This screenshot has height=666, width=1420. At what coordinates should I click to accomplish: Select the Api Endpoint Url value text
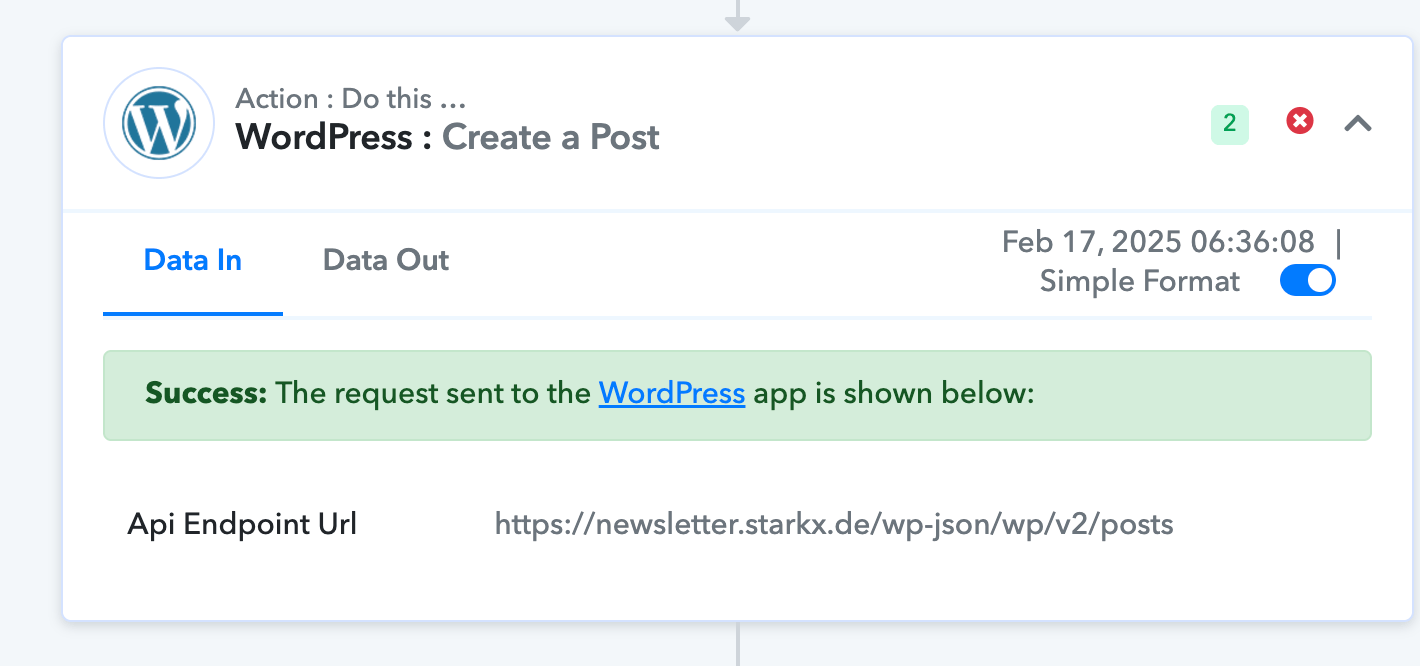[834, 524]
